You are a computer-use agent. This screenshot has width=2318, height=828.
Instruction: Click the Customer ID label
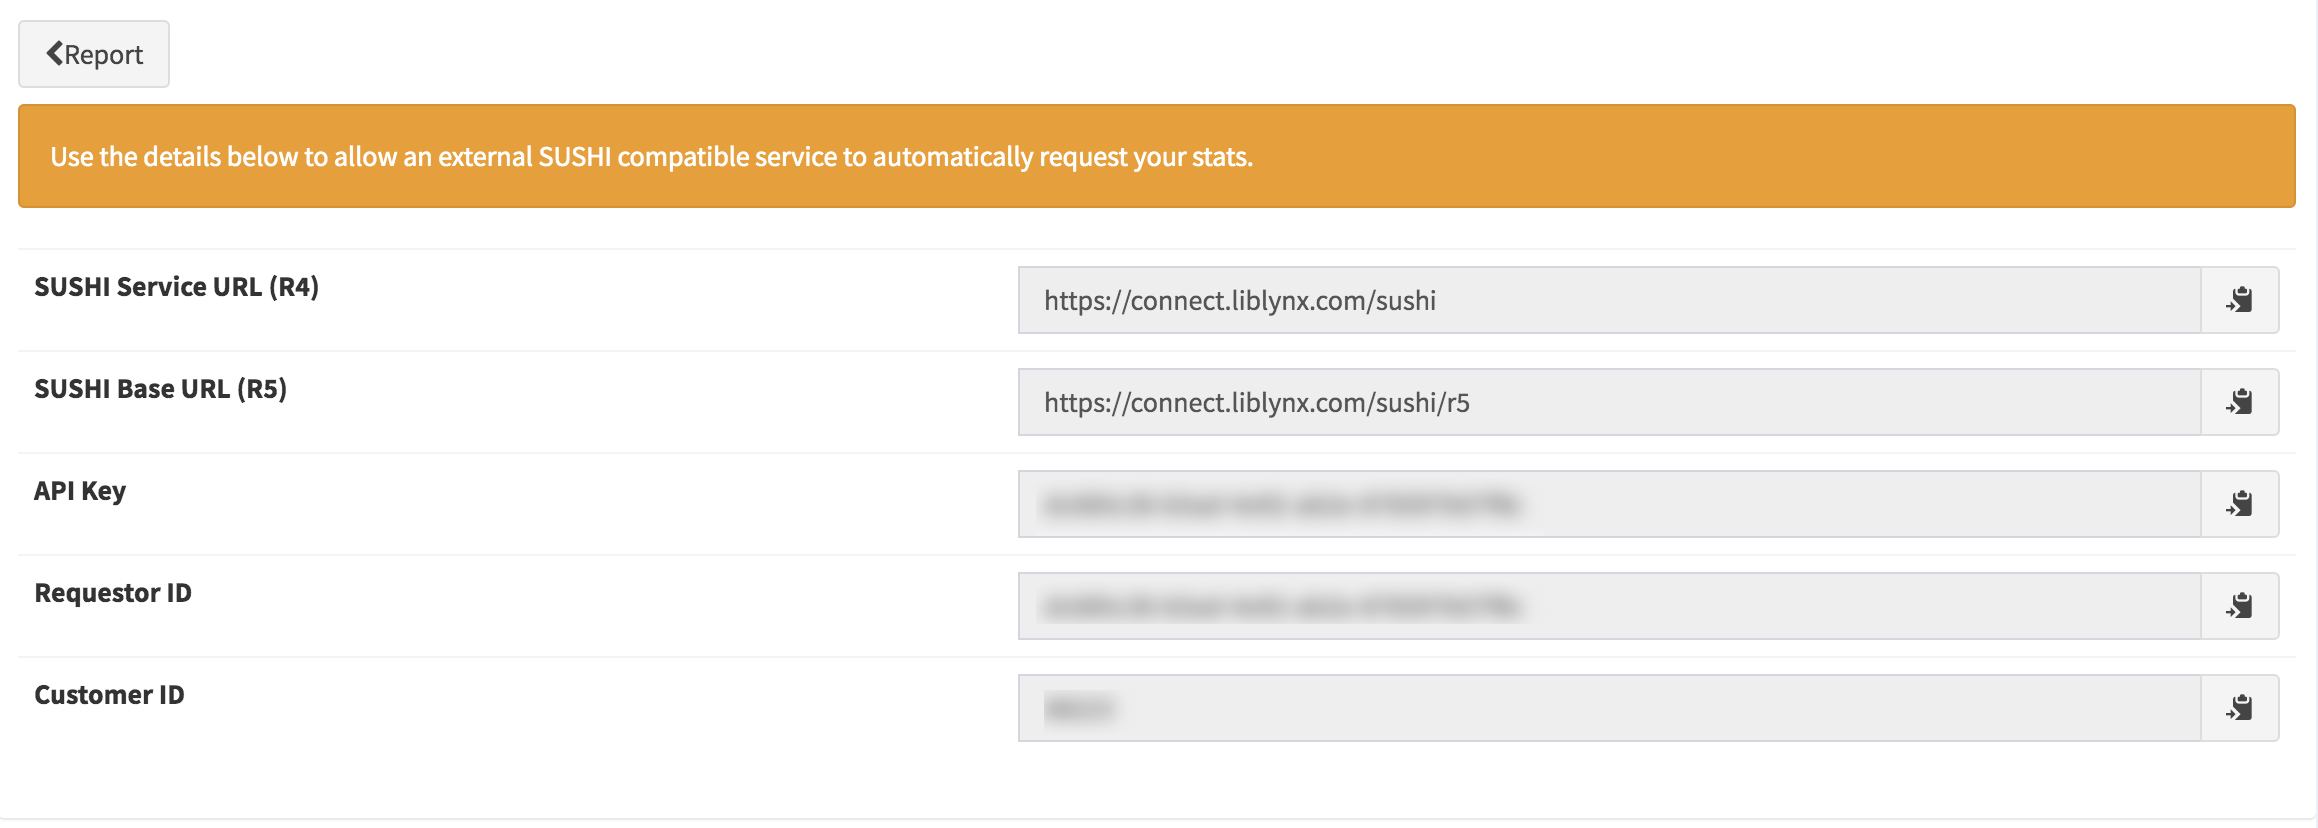click(x=110, y=695)
